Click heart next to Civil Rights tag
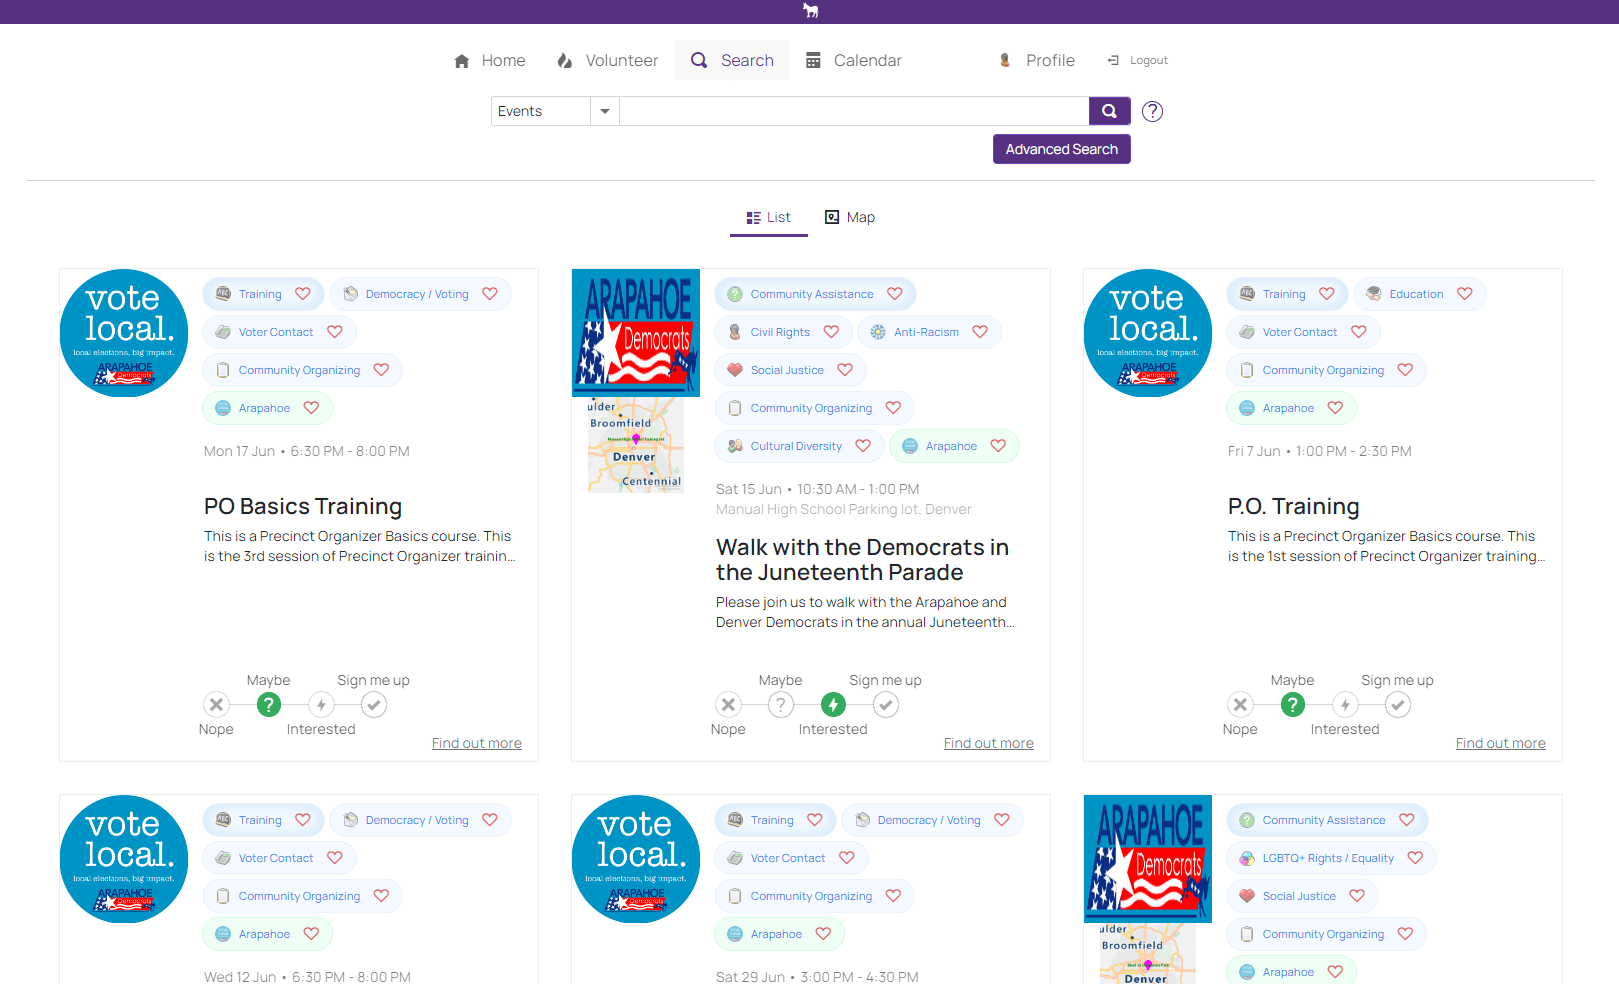Screen dimensions: 1619x984 click(831, 332)
